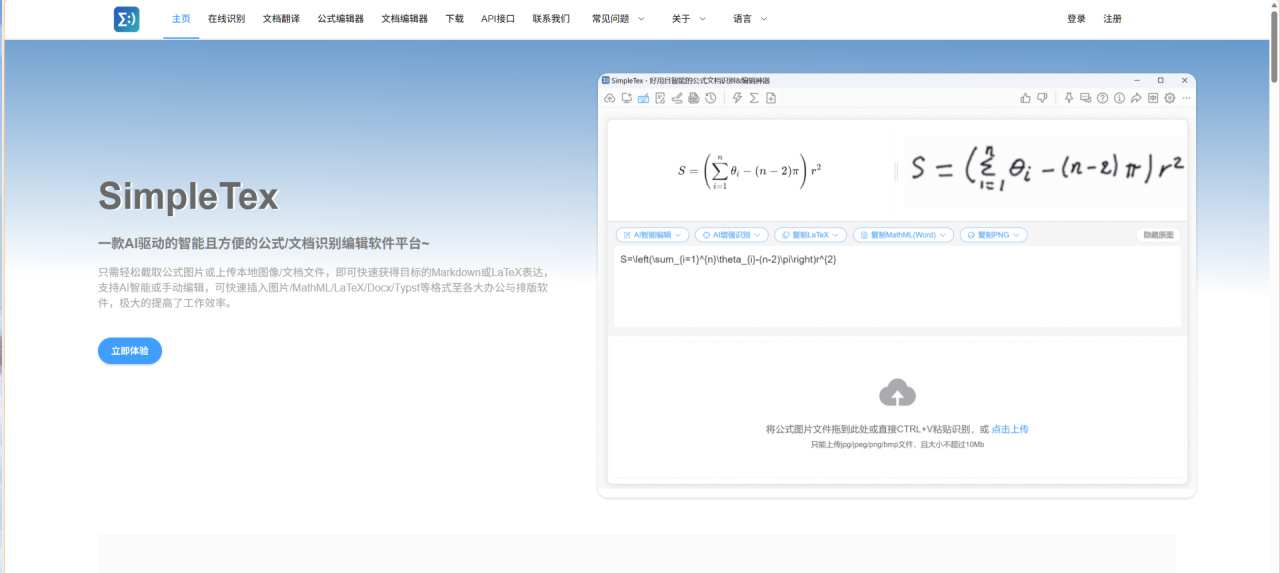The image size is (1280, 573).
Task: Minimize the embedded SimpleTex window
Action: click(x=1136, y=80)
